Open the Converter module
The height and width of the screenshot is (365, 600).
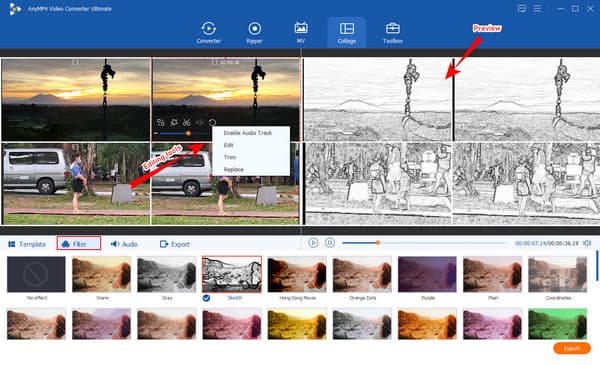click(x=208, y=33)
